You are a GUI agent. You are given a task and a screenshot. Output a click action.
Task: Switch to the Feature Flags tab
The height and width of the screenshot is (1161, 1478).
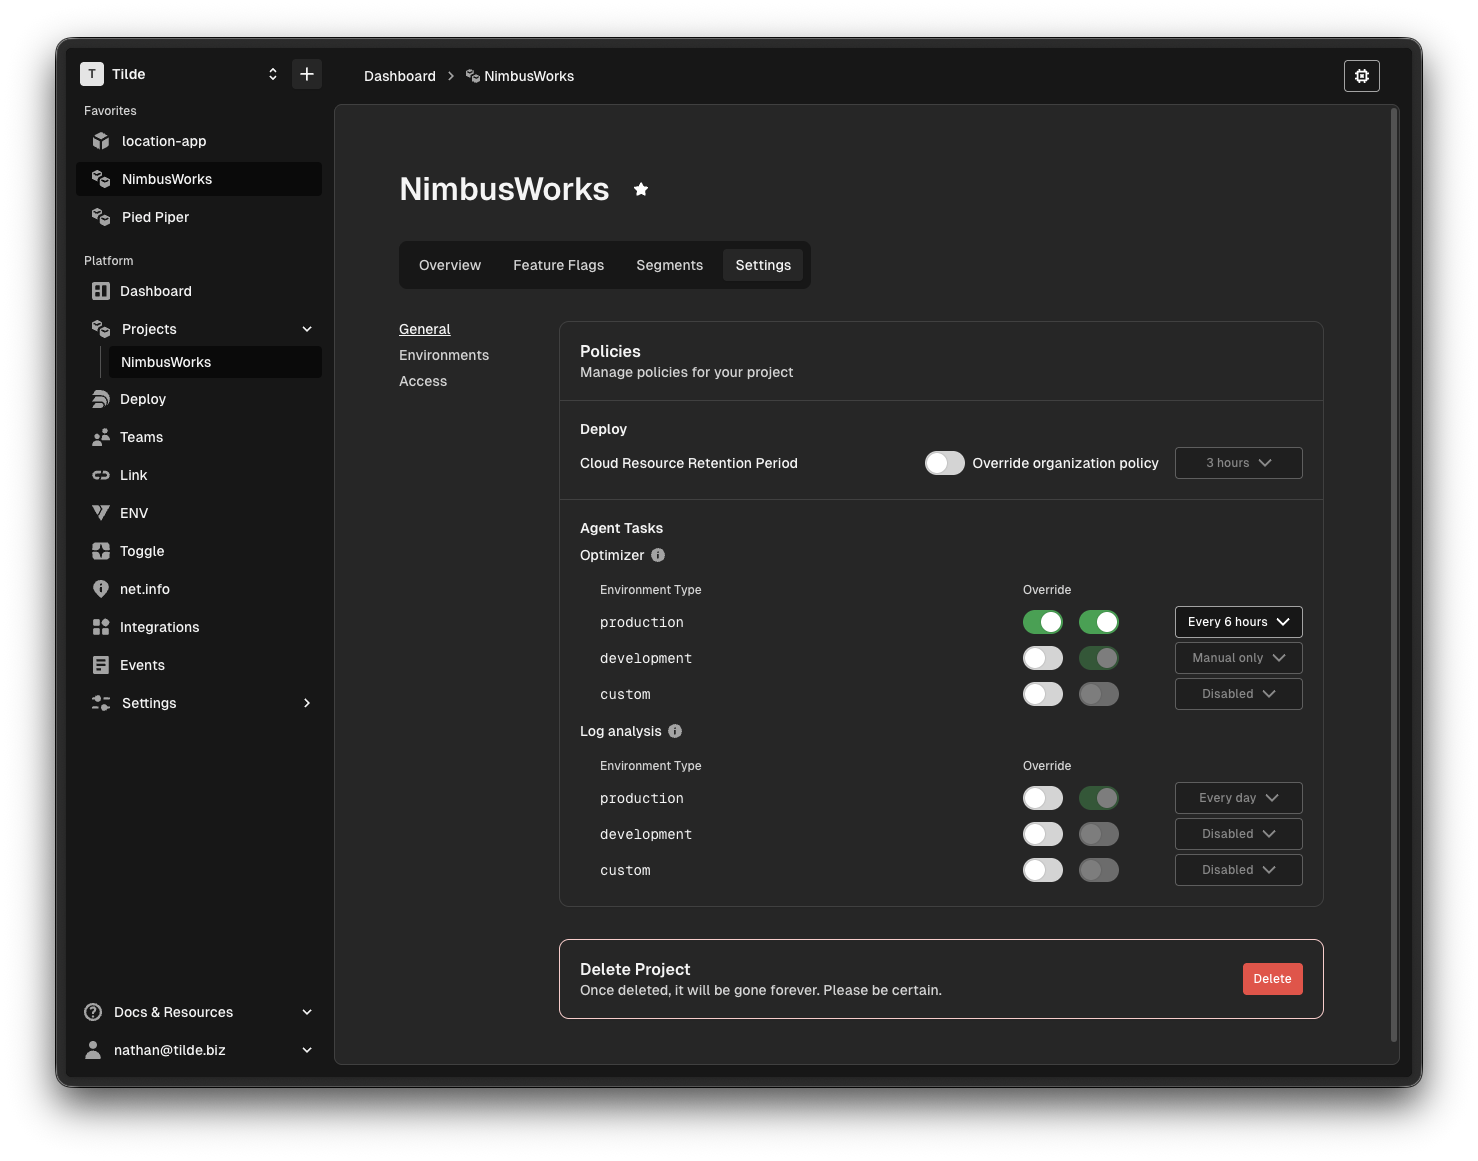point(559,265)
